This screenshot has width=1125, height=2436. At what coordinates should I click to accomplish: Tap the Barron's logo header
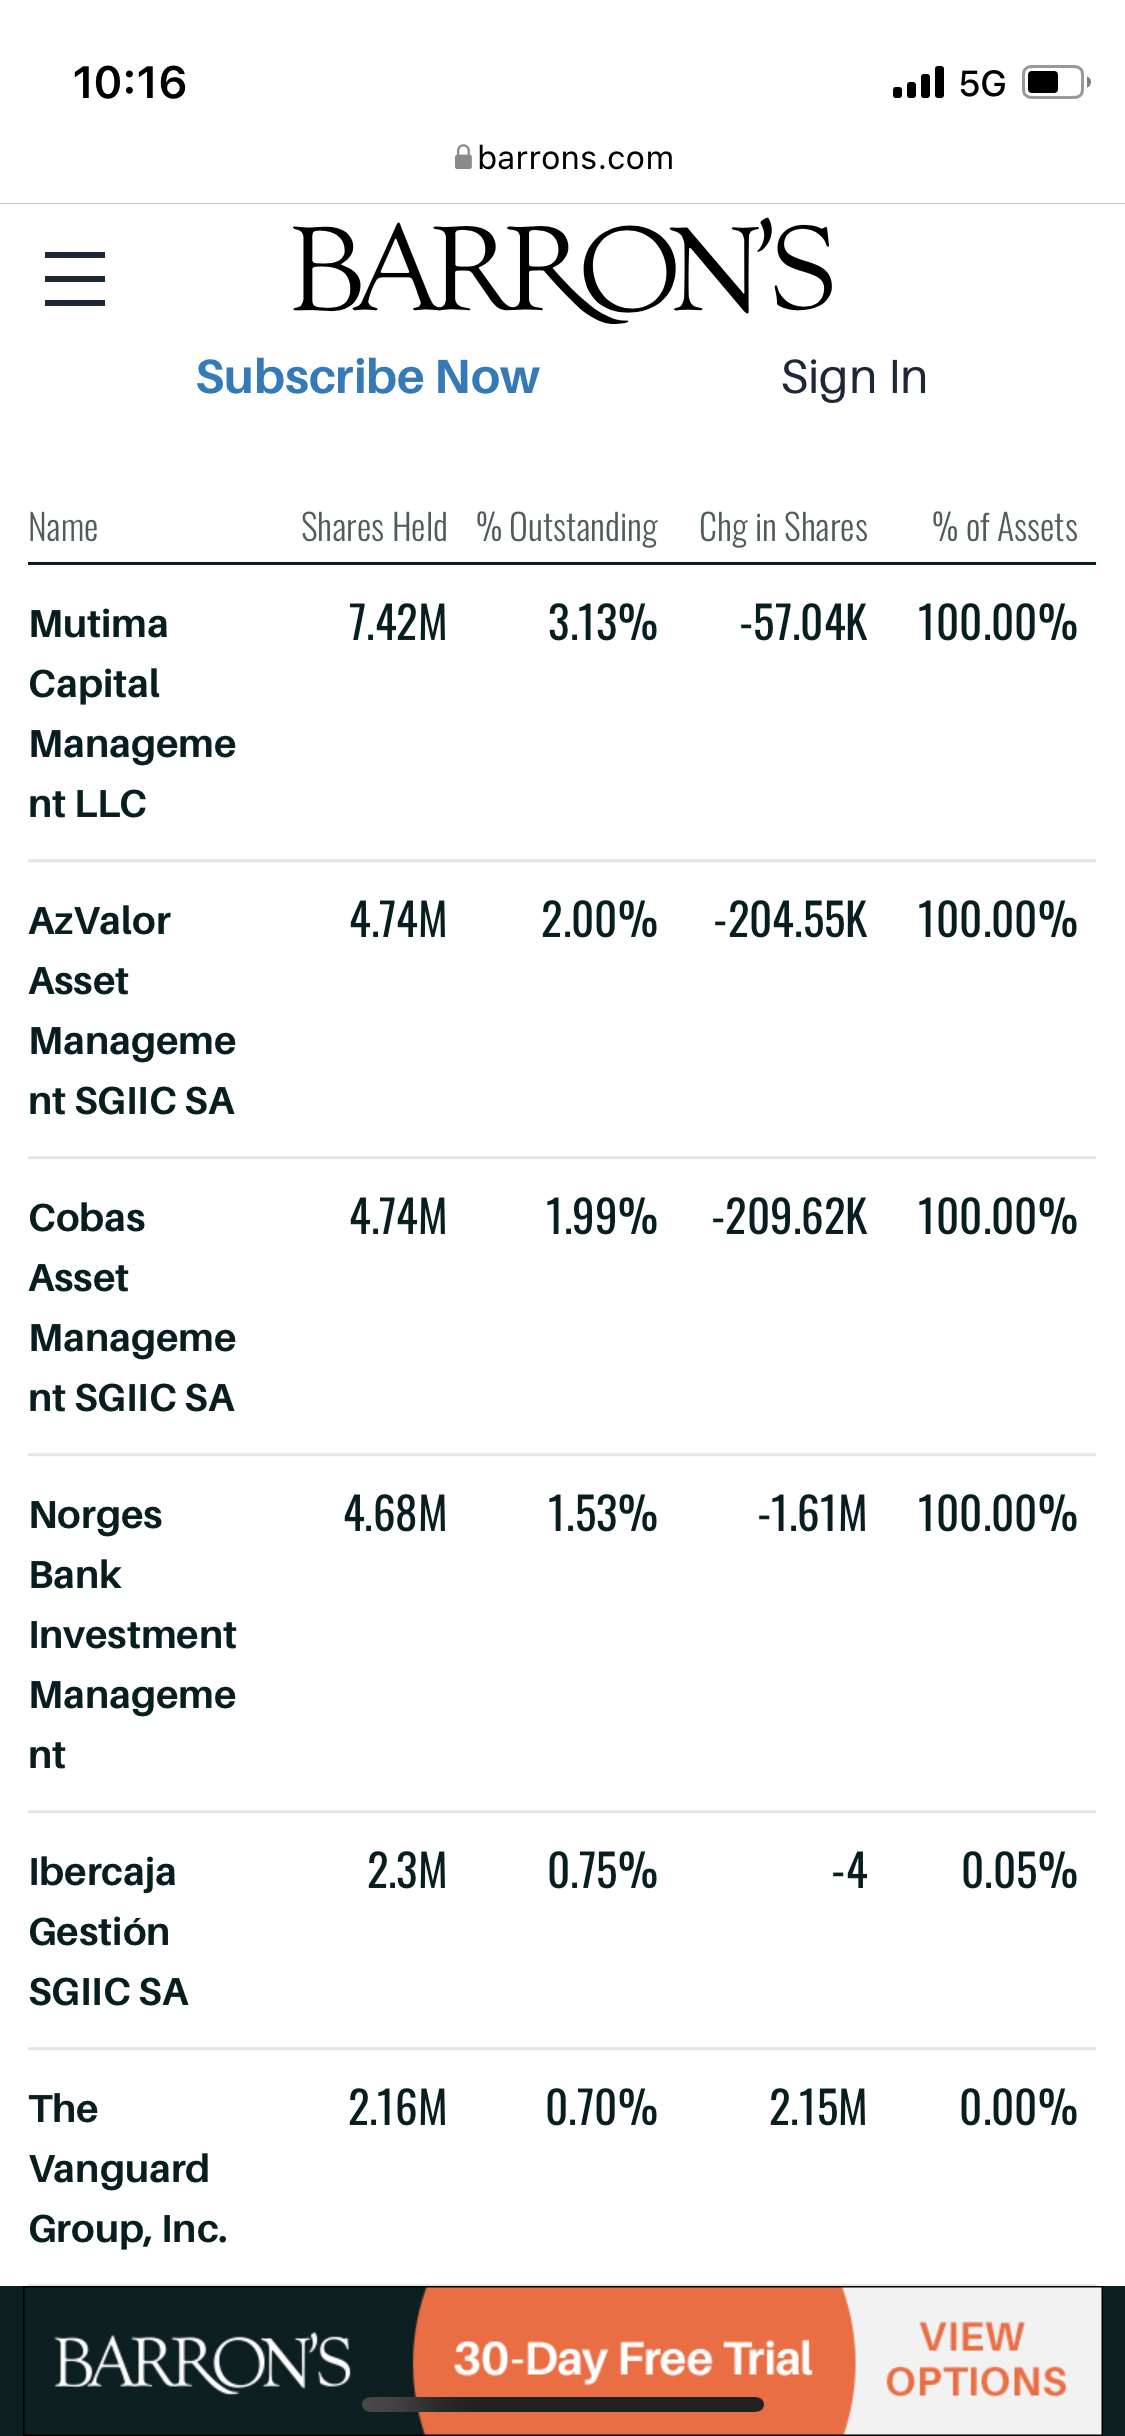point(562,270)
